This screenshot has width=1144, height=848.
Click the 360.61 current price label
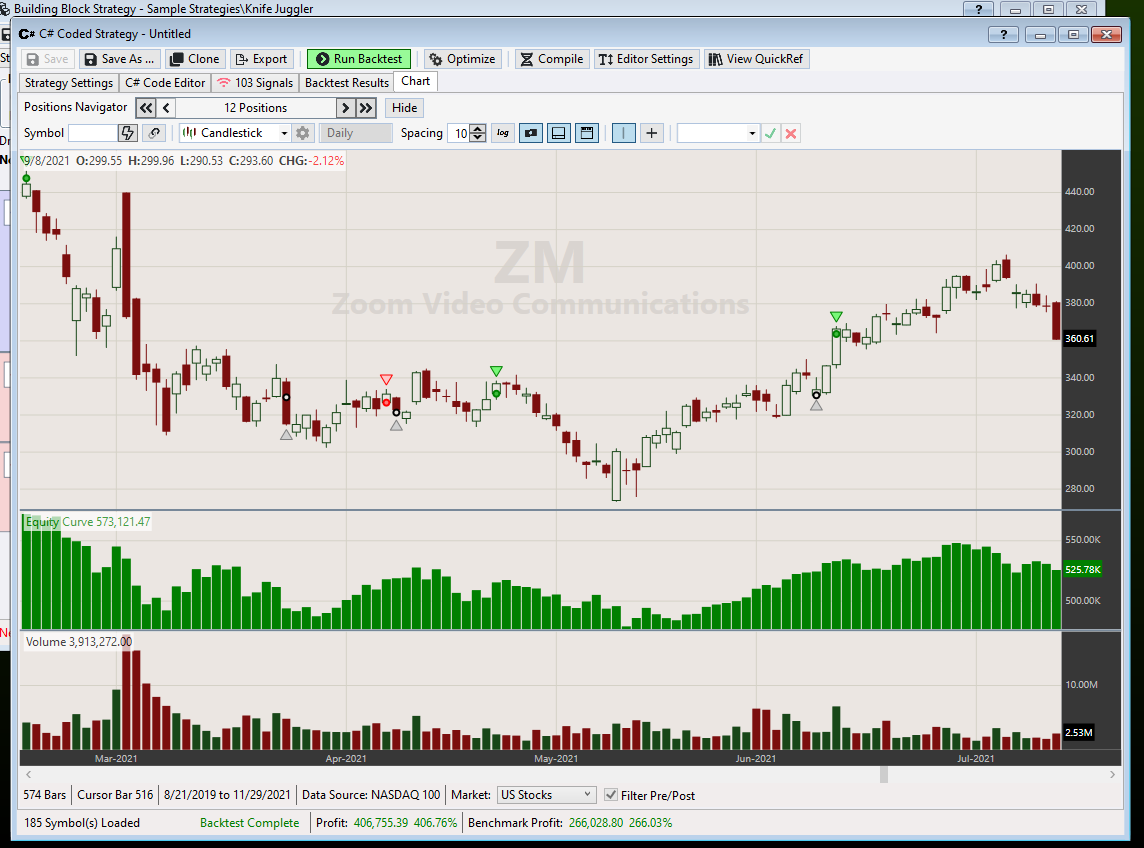pyautogui.click(x=1079, y=339)
